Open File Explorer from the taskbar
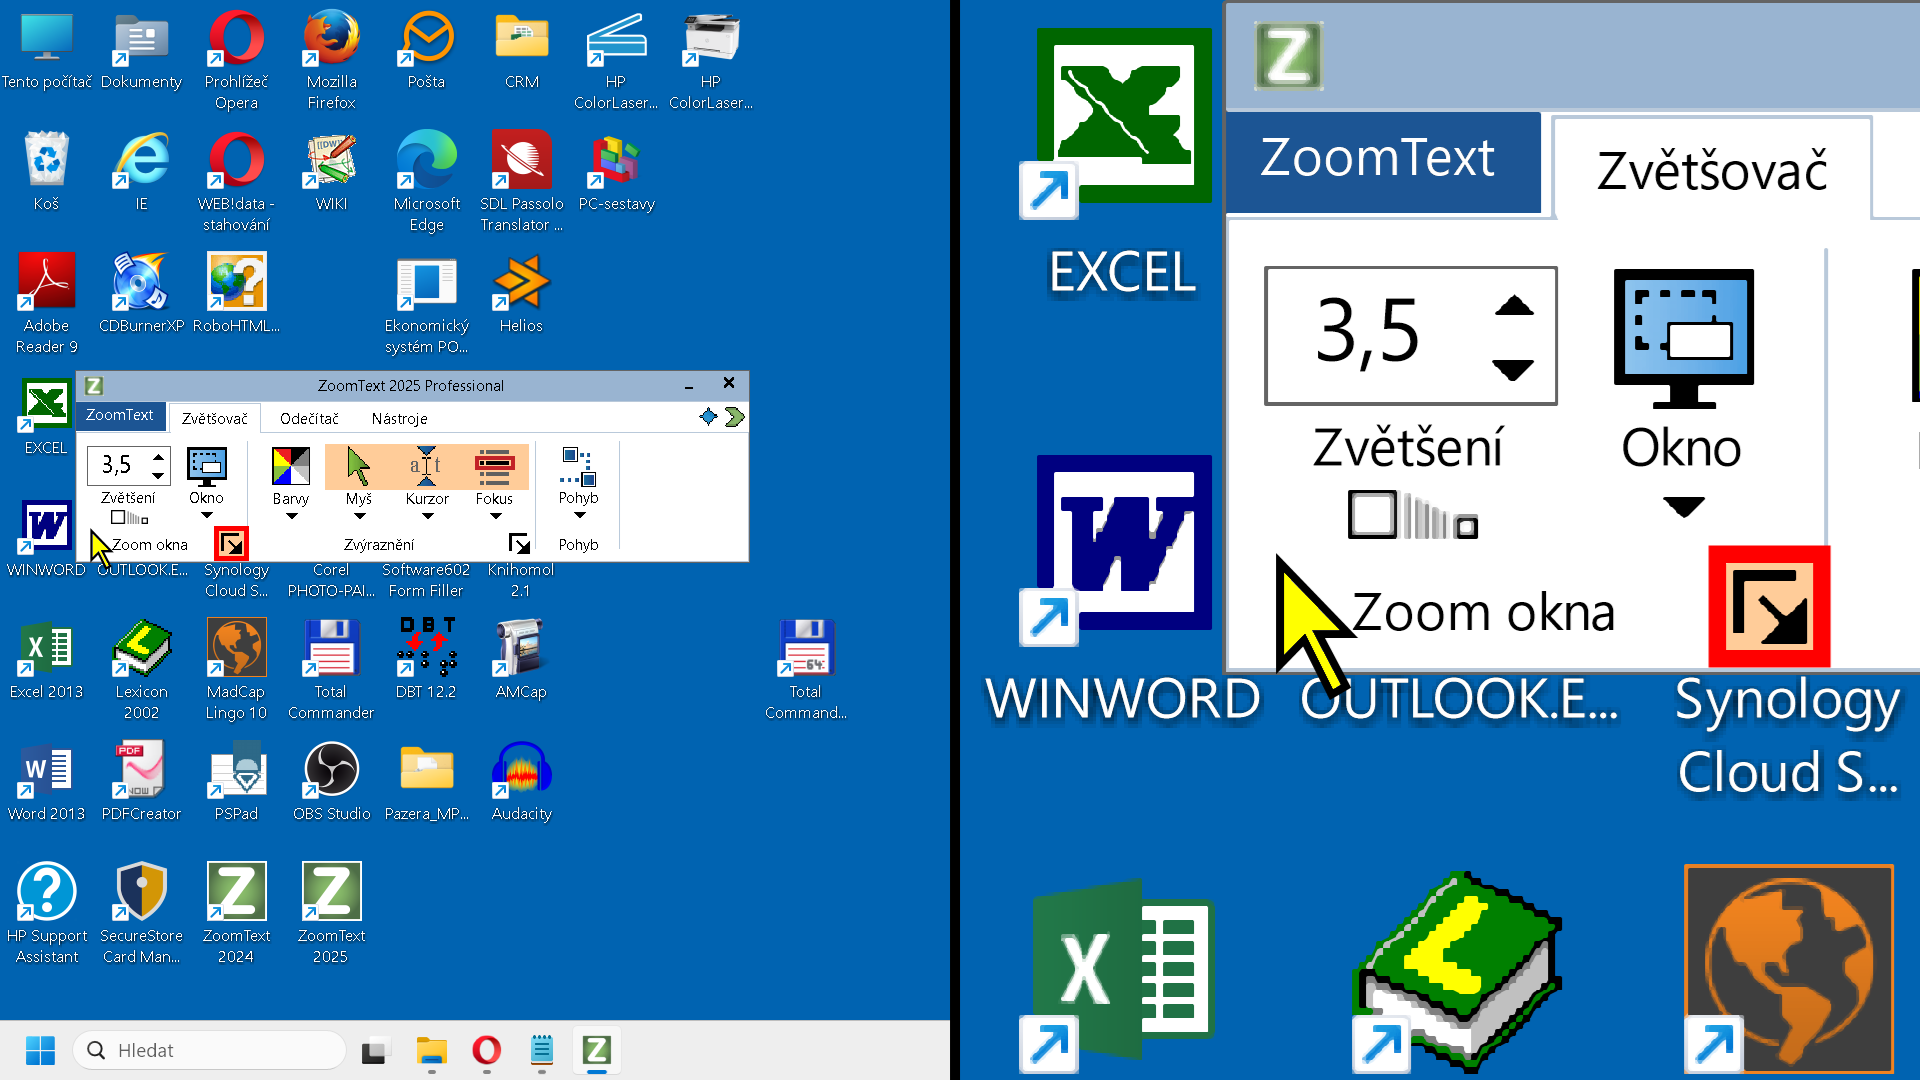The image size is (1920, 1080). point(432,1050)
